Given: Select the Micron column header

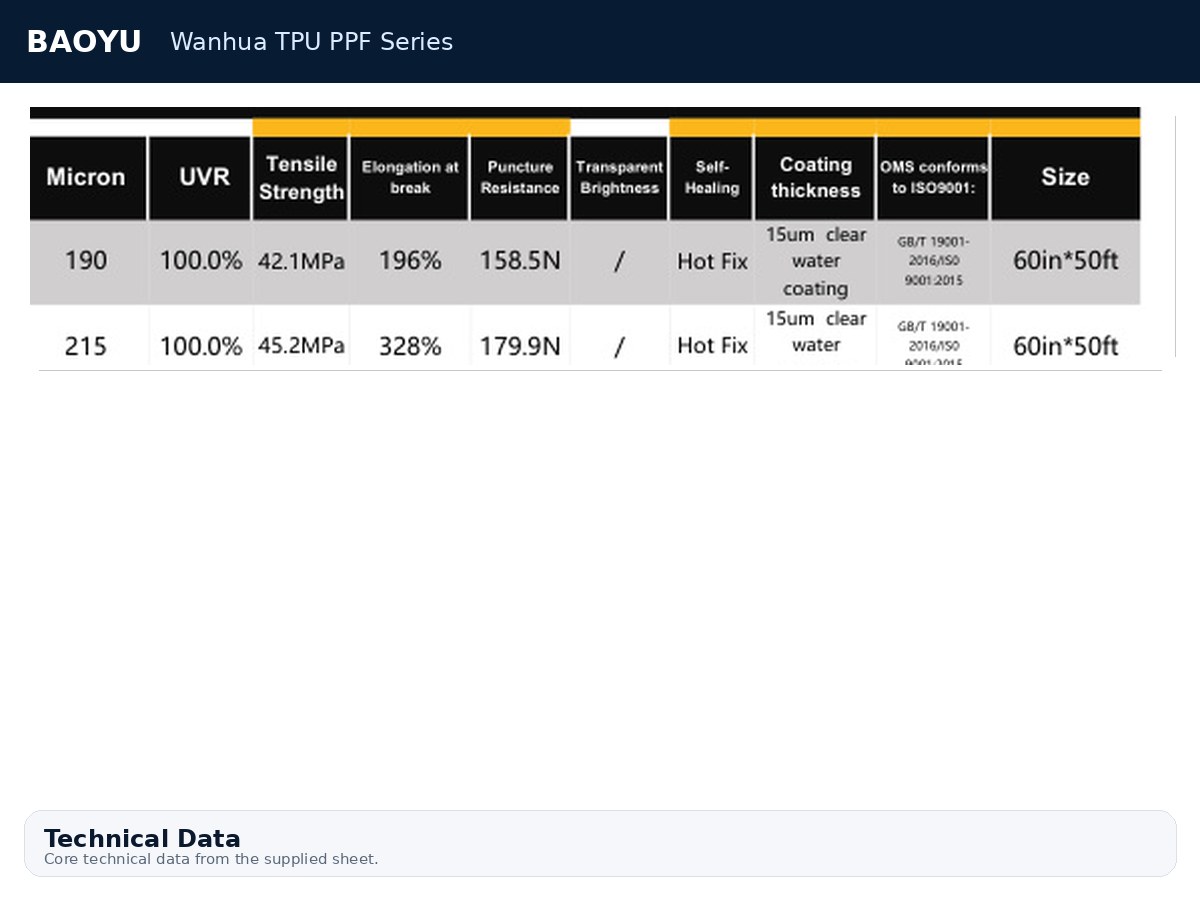Looking at the screenshot, I should pyautogui.click(x=88, y=178).
